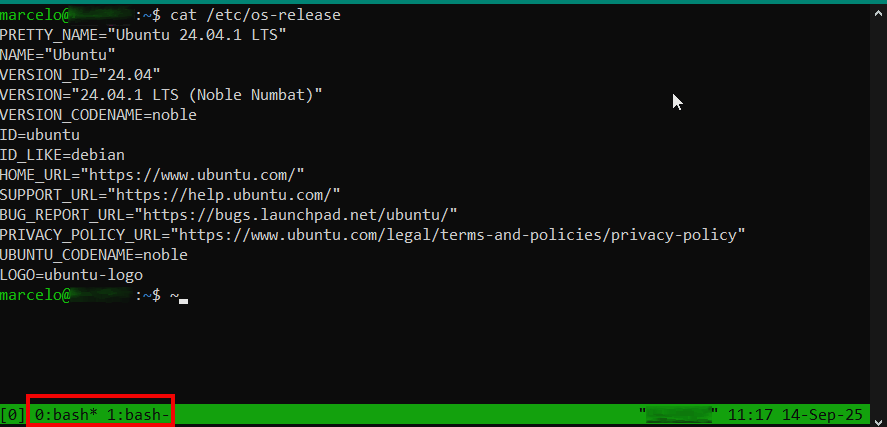Image resolution: width=887 pixels, height=427 pixels.
Task: Open the privacy policy URL
Action: pos(459,234)
